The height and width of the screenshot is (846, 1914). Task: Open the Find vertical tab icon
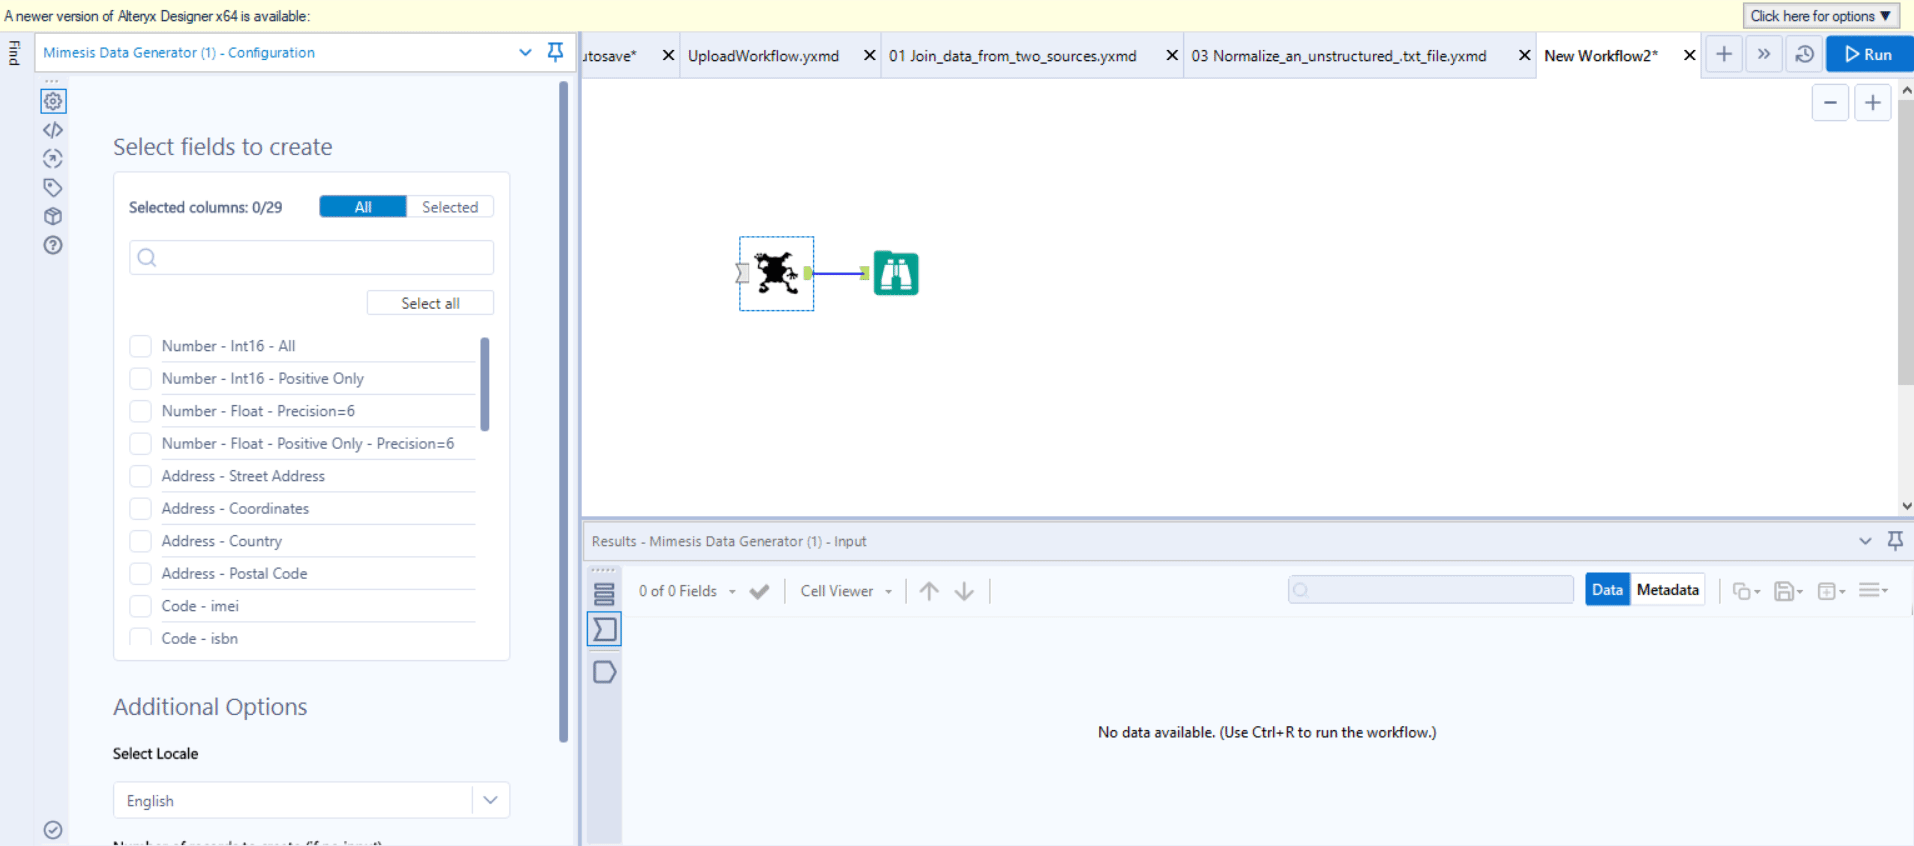click(14, 53)
